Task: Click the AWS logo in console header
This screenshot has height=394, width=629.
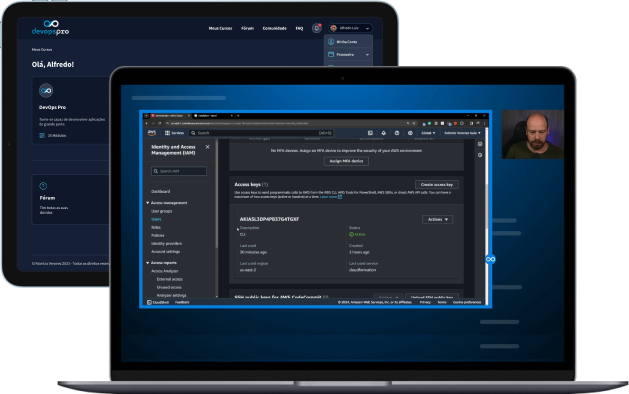Action: [152, 133]
